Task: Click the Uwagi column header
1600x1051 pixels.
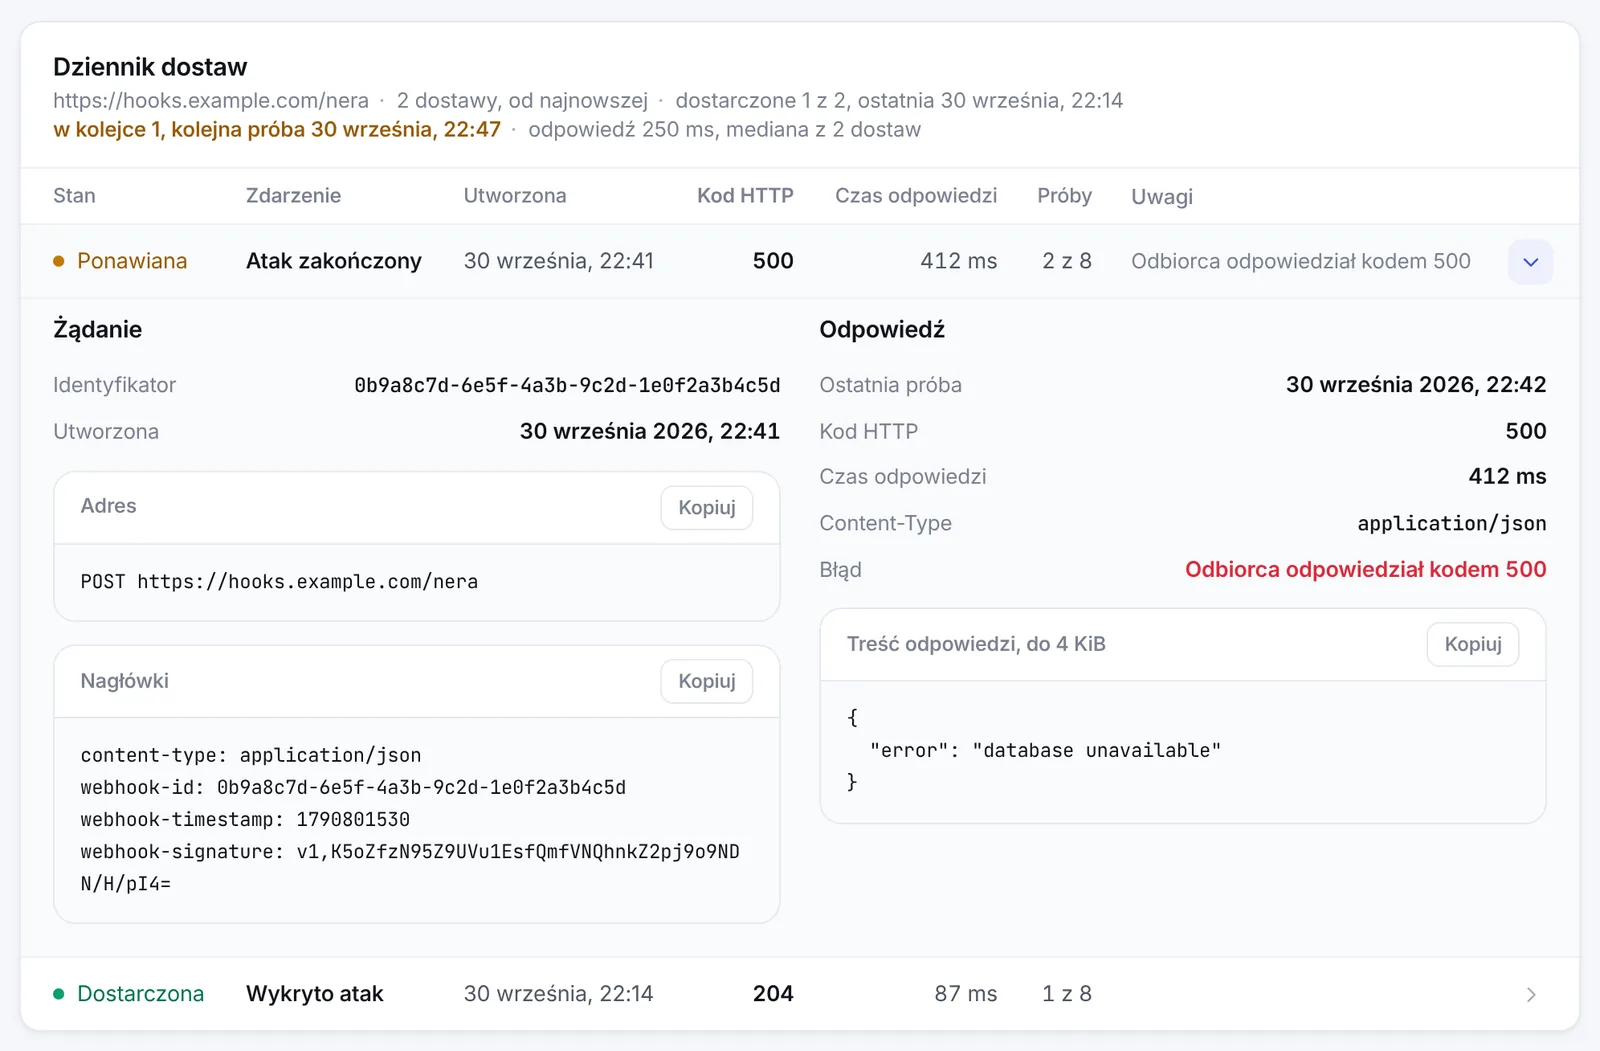Action: (x=1162, y=197)
